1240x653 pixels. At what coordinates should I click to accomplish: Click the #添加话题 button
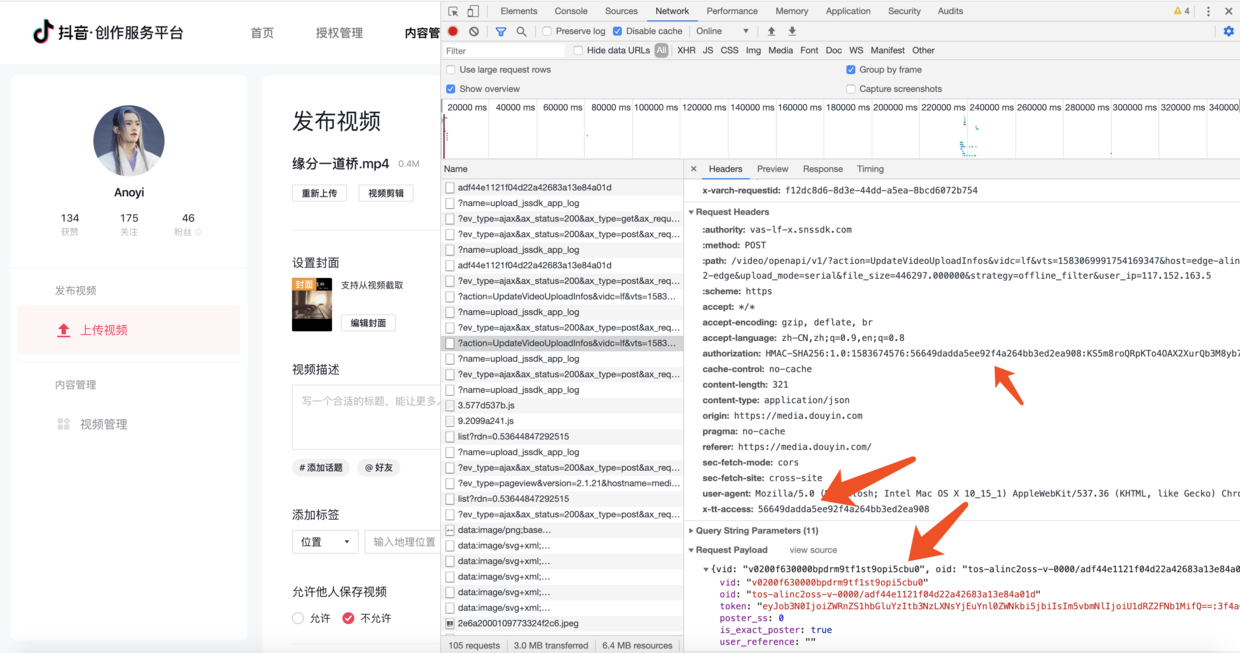coord(322,467)
